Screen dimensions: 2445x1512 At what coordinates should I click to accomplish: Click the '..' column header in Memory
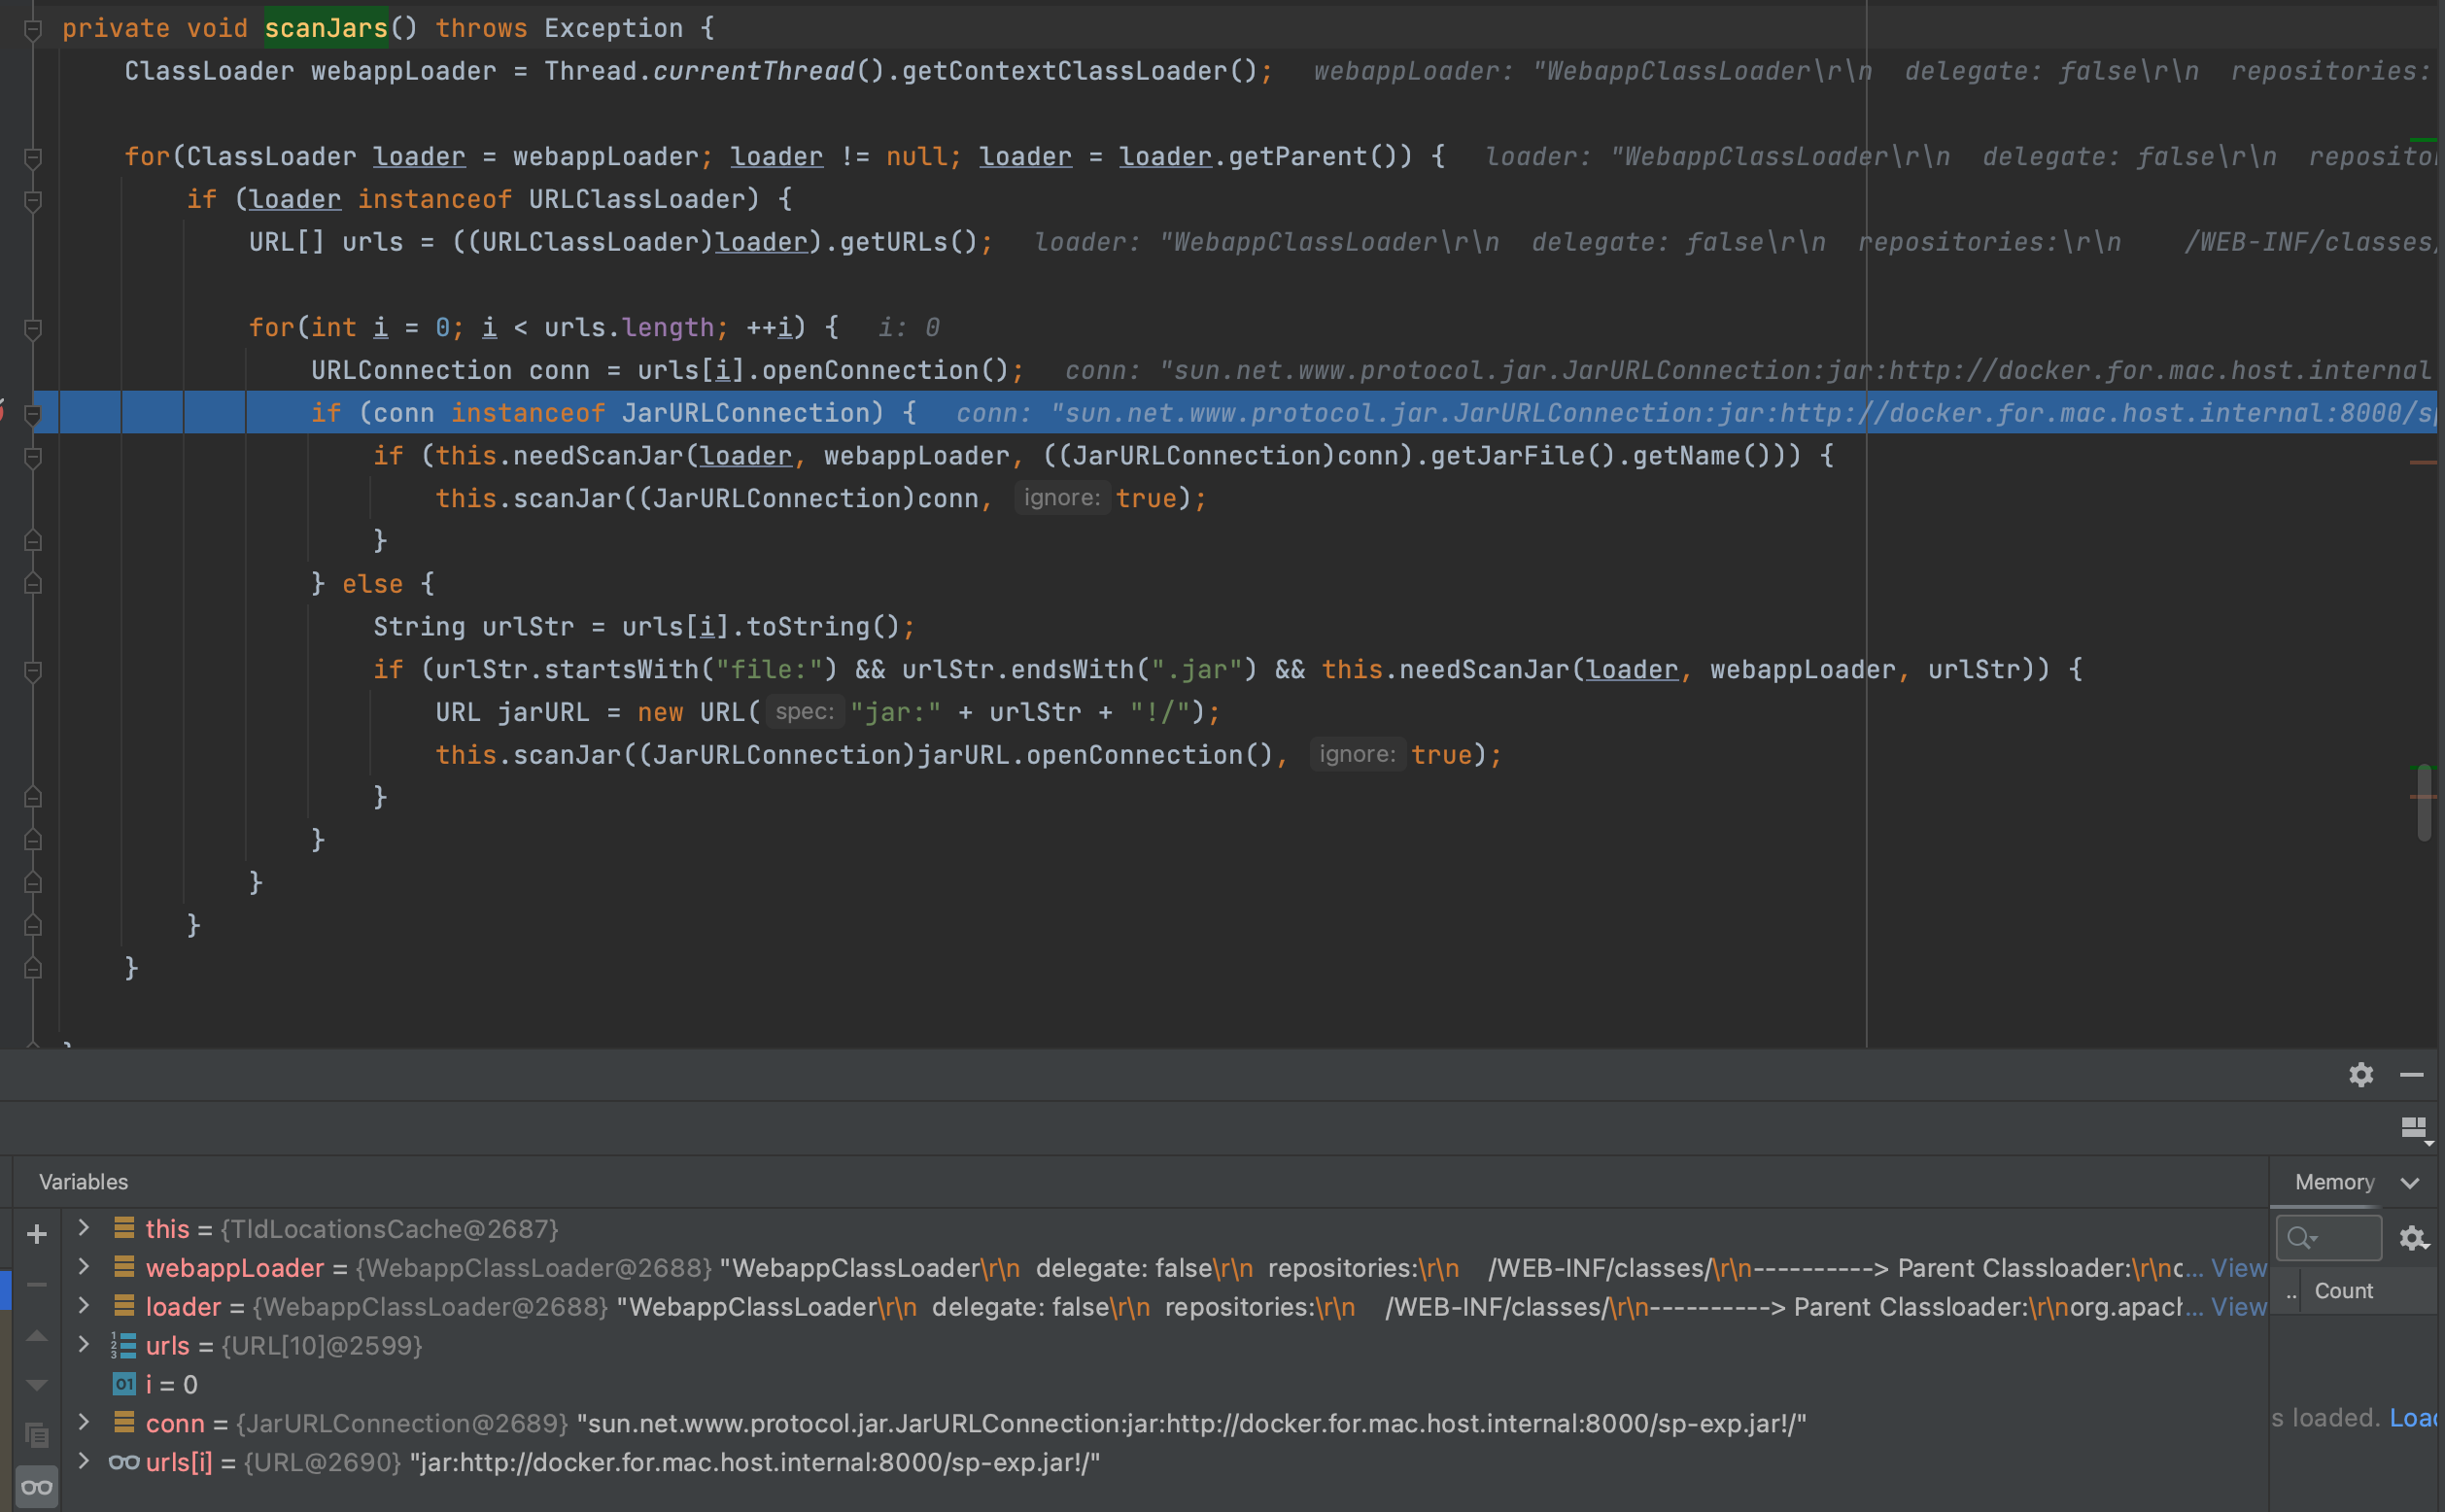click(x=2290, y=1292)
